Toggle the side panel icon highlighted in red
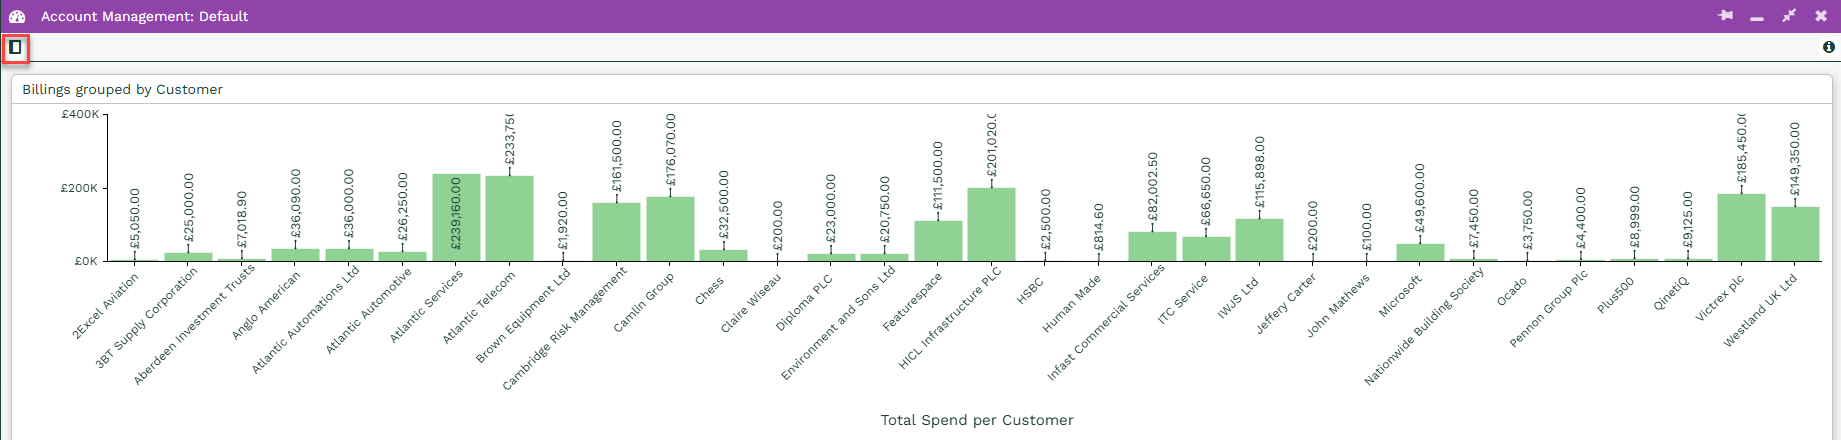This screenshot has width=1841, height=440. [x=15, y=47]
